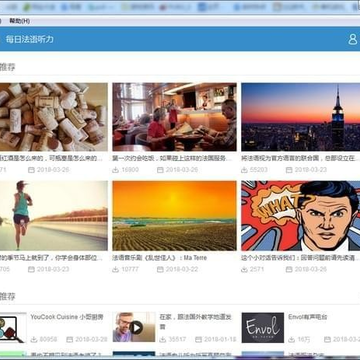Open the Empire State Building skyline thumbnail
This screenshot has width=360, height=360.
click(x=301, y=117)
